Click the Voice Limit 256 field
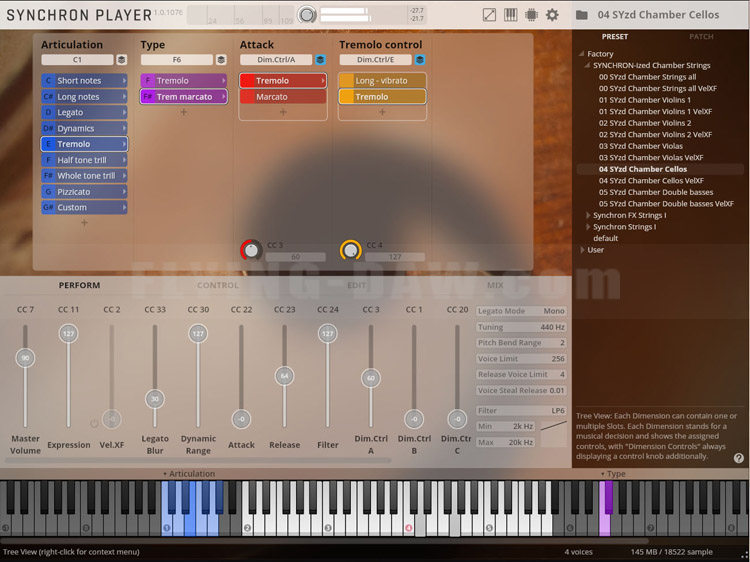 pyautogui.click(x=521, y=359)
